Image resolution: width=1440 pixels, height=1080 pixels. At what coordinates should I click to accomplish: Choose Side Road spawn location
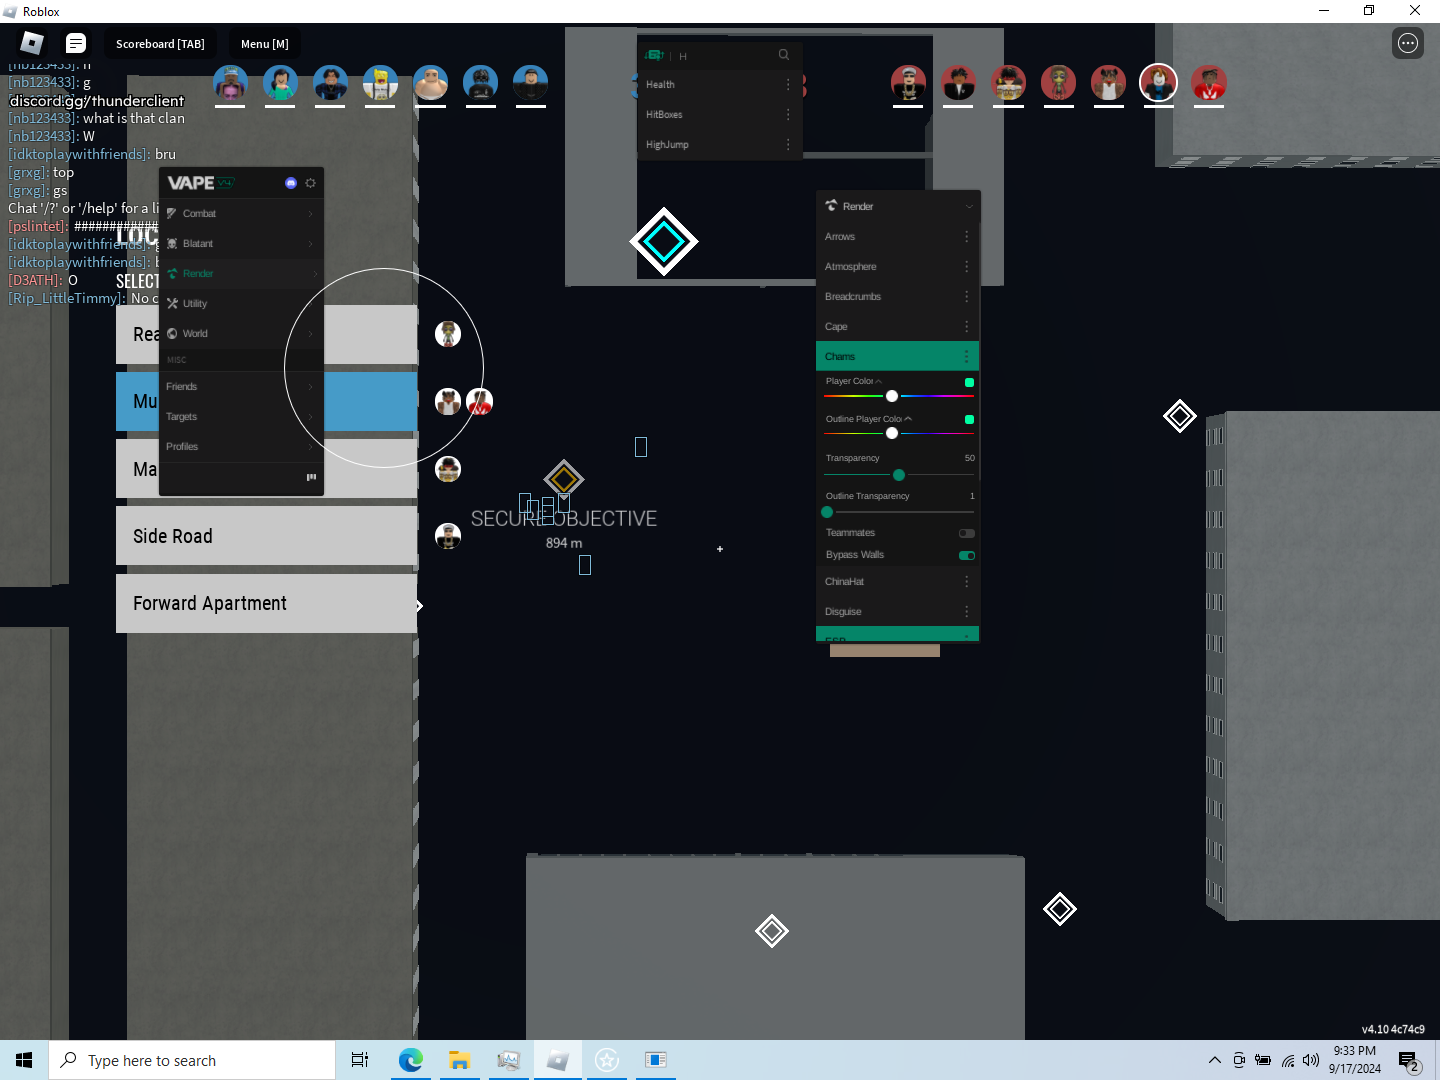click(x=266, y=536)
